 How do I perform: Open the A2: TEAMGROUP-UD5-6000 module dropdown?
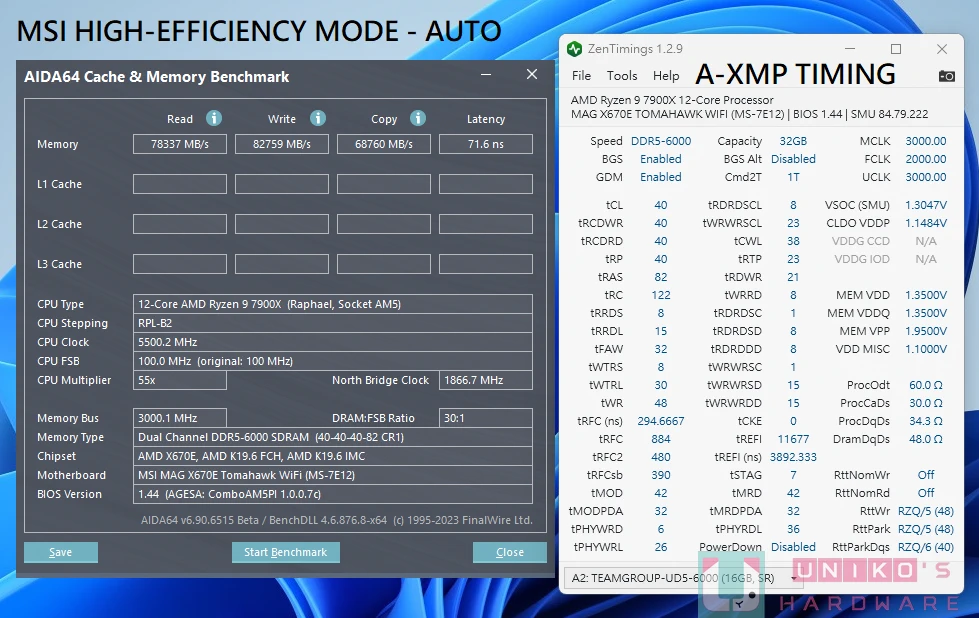click(684, 578)
